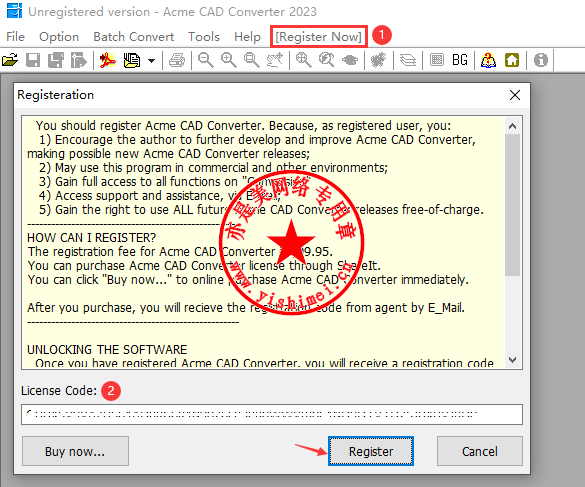Screen dimensions: 585x487
Task: Click the zoom previous magnifier icon
Action: (327, 60)
